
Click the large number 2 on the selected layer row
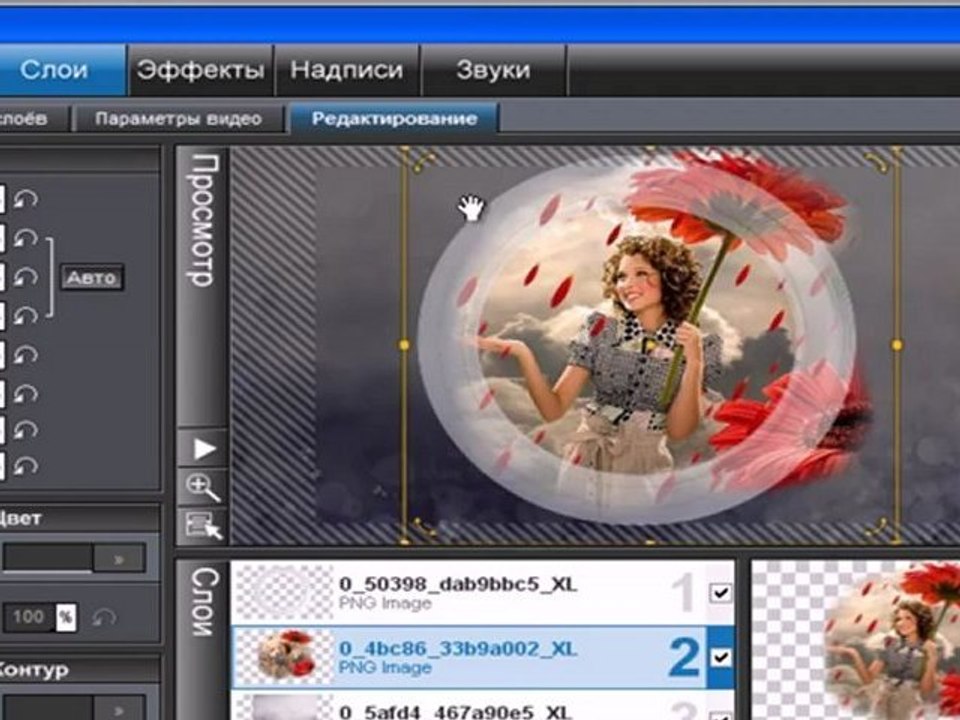(684, 658)
